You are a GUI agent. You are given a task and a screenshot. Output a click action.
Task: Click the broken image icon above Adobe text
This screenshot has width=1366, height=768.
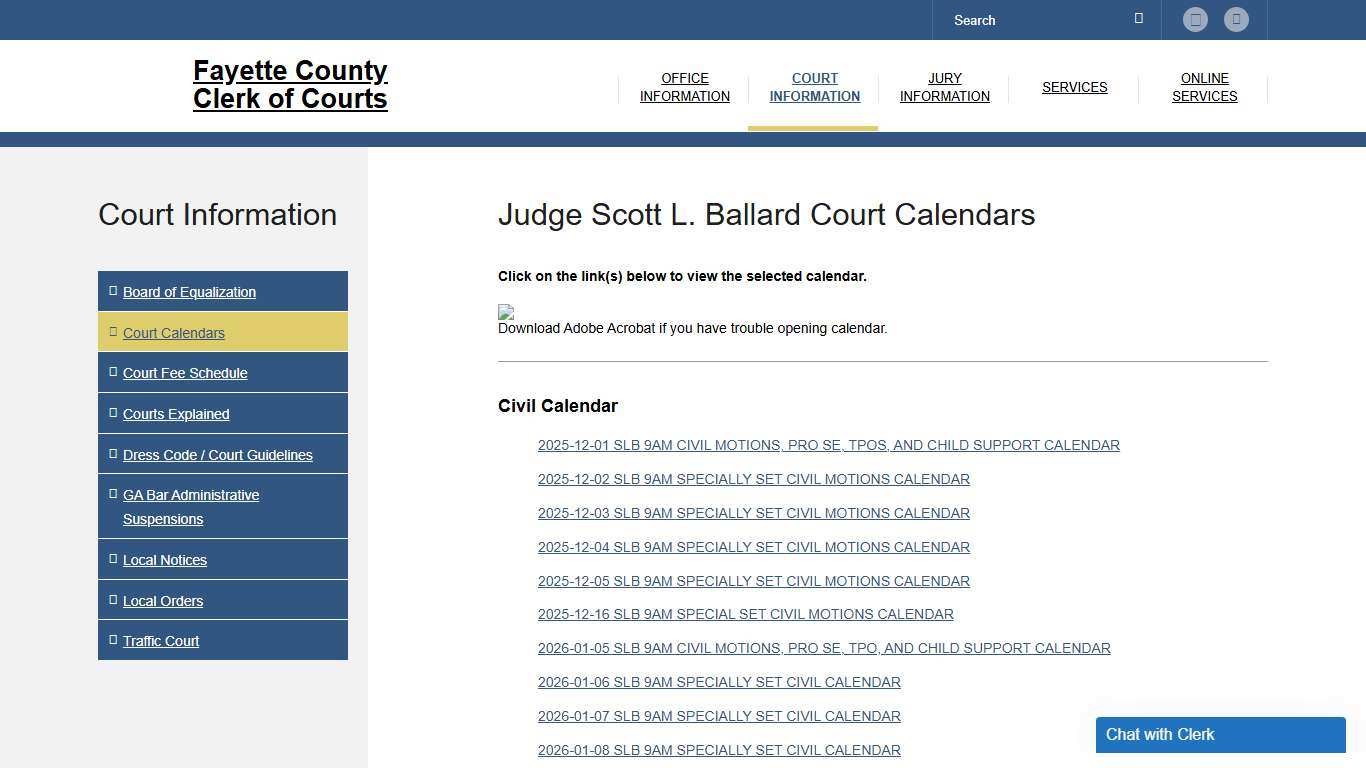(505, 311)
